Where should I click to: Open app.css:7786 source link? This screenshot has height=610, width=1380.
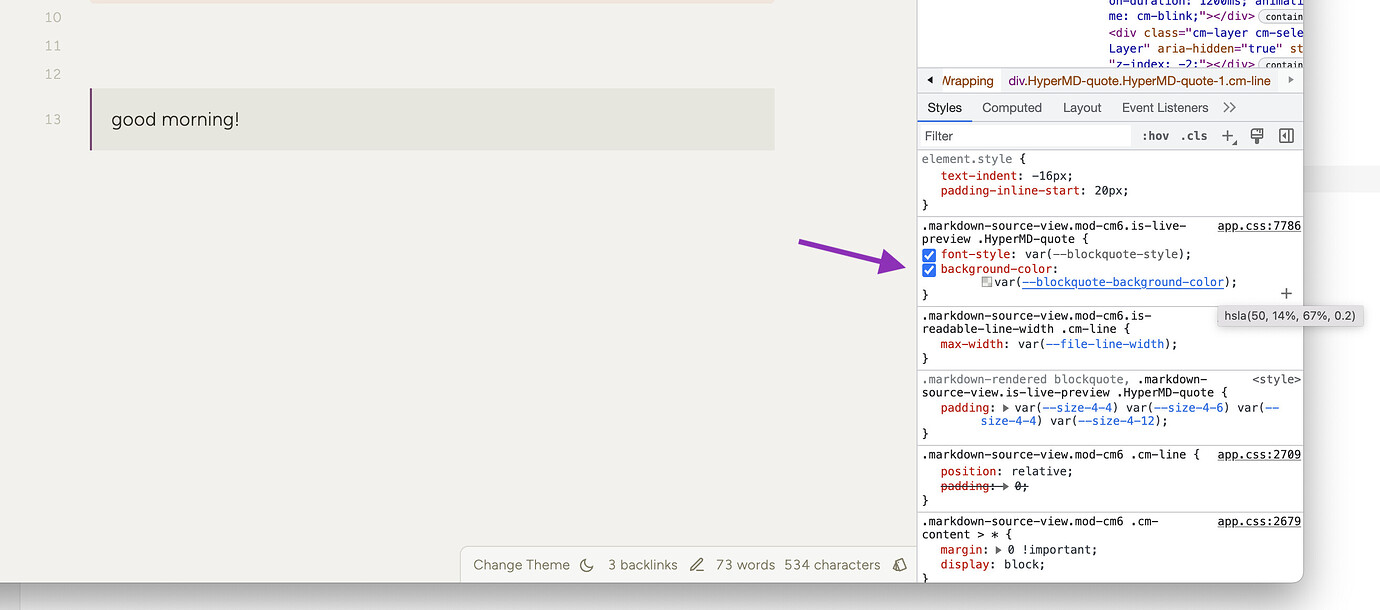click(1258, 225)
